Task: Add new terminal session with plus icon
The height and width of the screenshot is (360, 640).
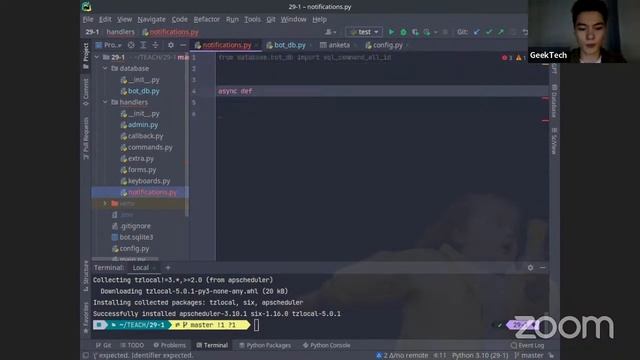Action: 168,268
